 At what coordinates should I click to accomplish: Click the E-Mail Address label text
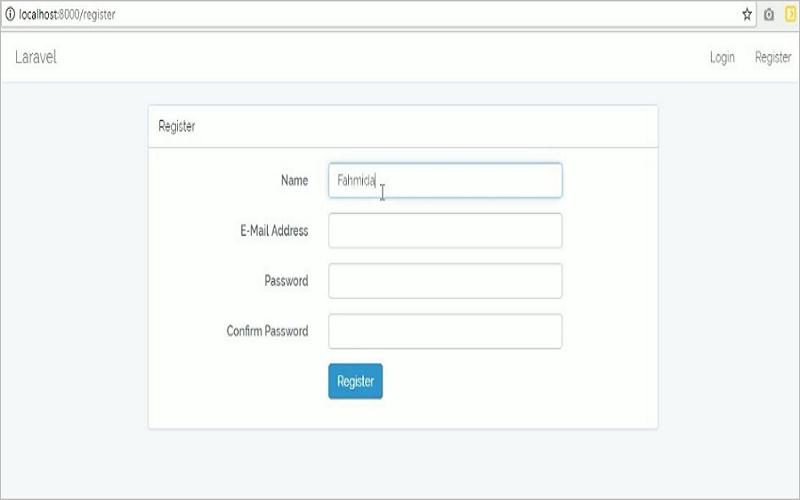tap(274, 231)
